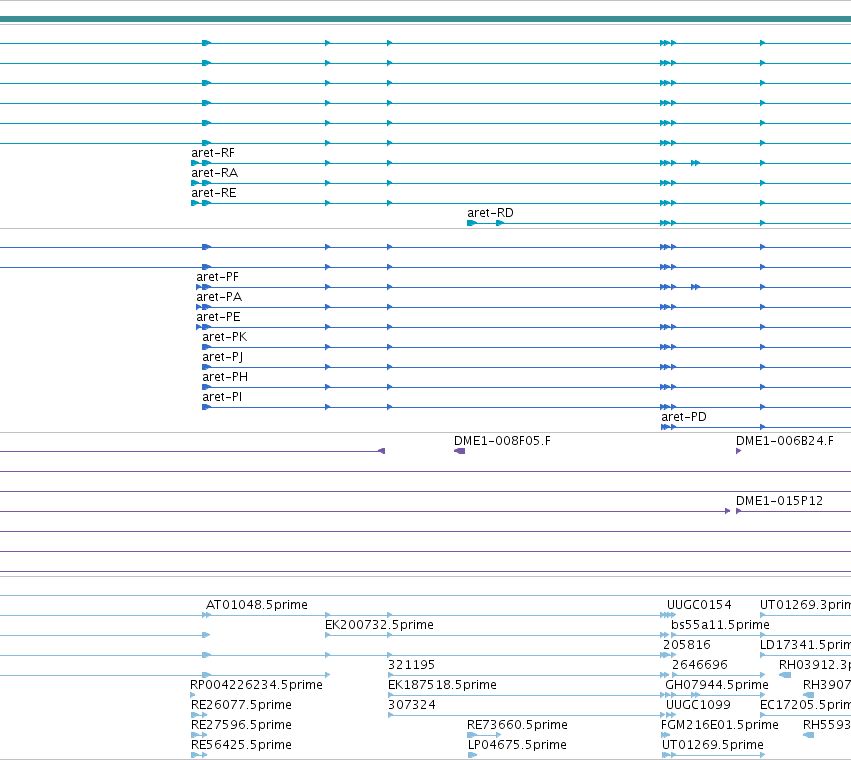The image size is (851, 760).
Task: Click the UUGC1099 EST label
Action: [x=698, y=706]
